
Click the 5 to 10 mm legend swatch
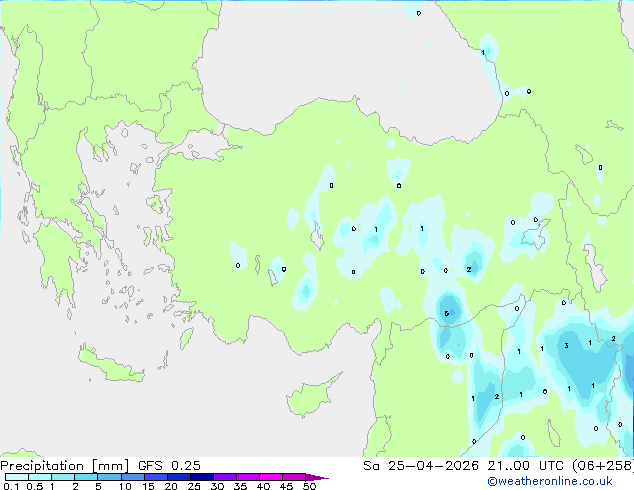(x=109, y=477)
